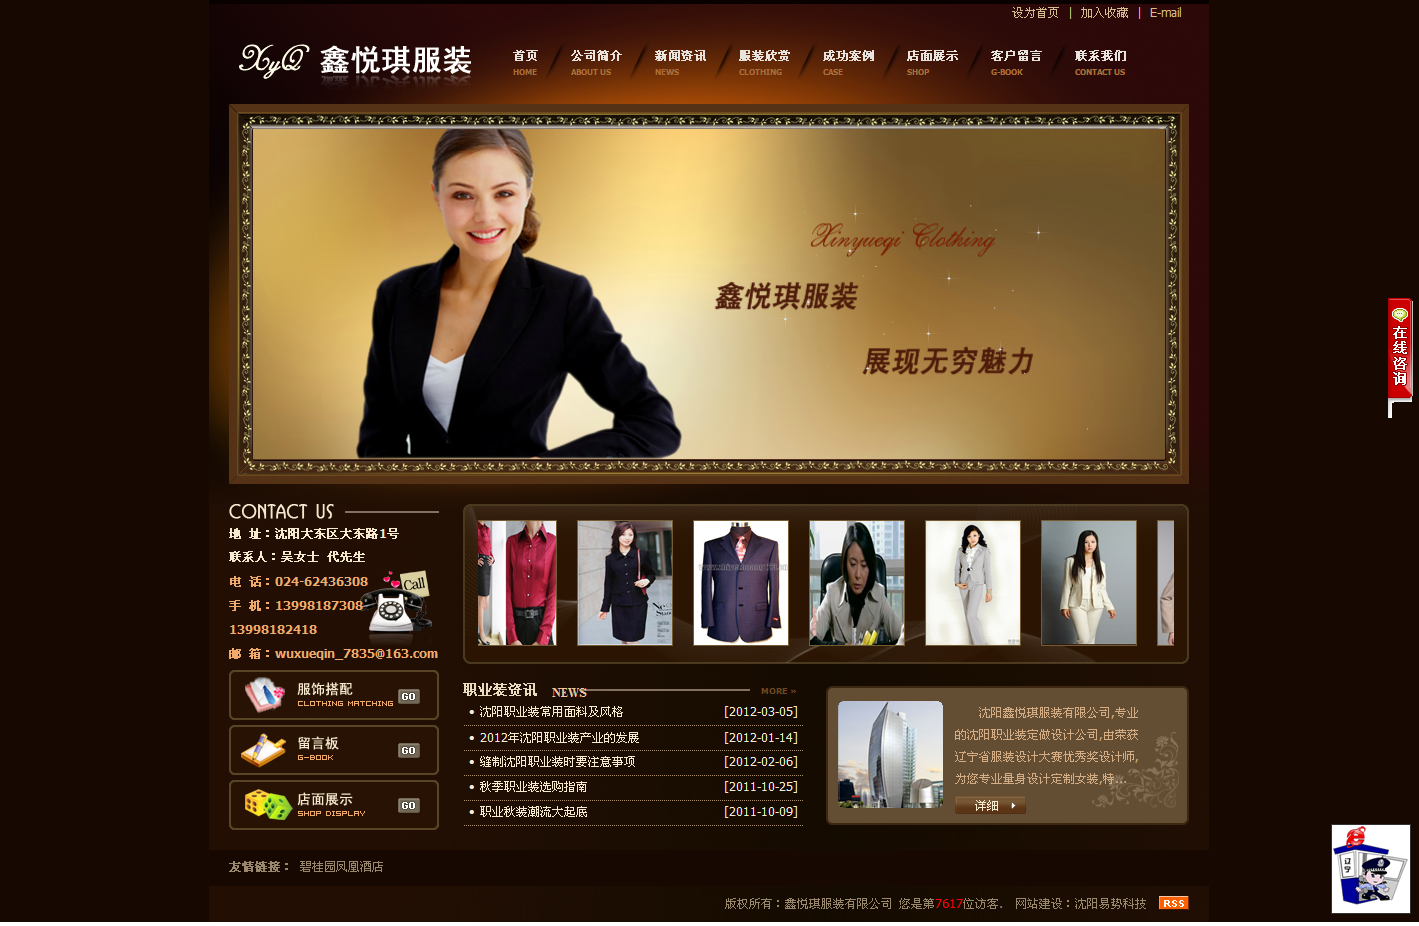Click contact names 吴女士 代先生
1419x926 pixels.
pyautogui.click(x=323, y=557)
